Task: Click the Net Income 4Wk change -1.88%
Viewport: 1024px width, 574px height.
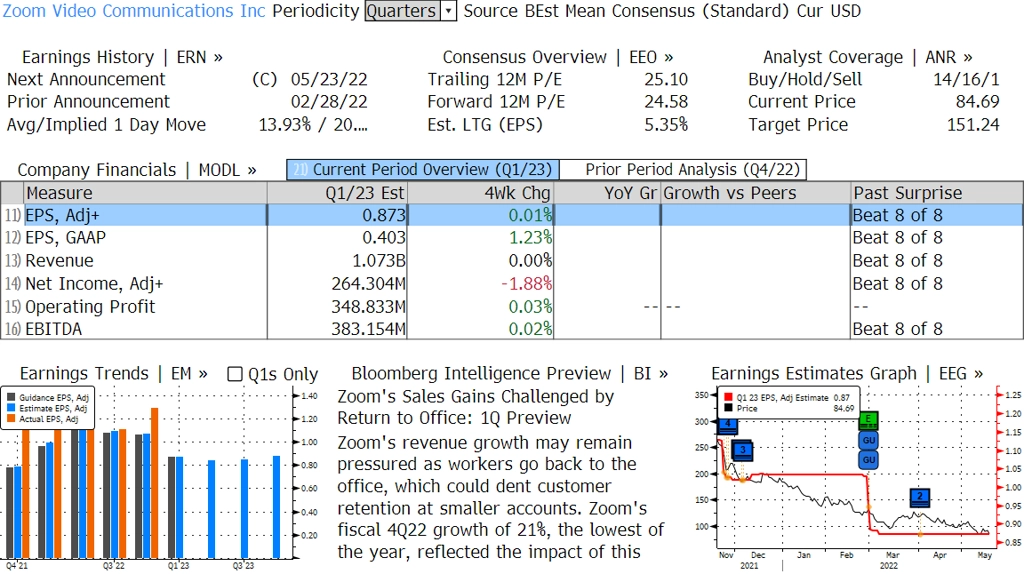Action: click(x=526, y=284)
